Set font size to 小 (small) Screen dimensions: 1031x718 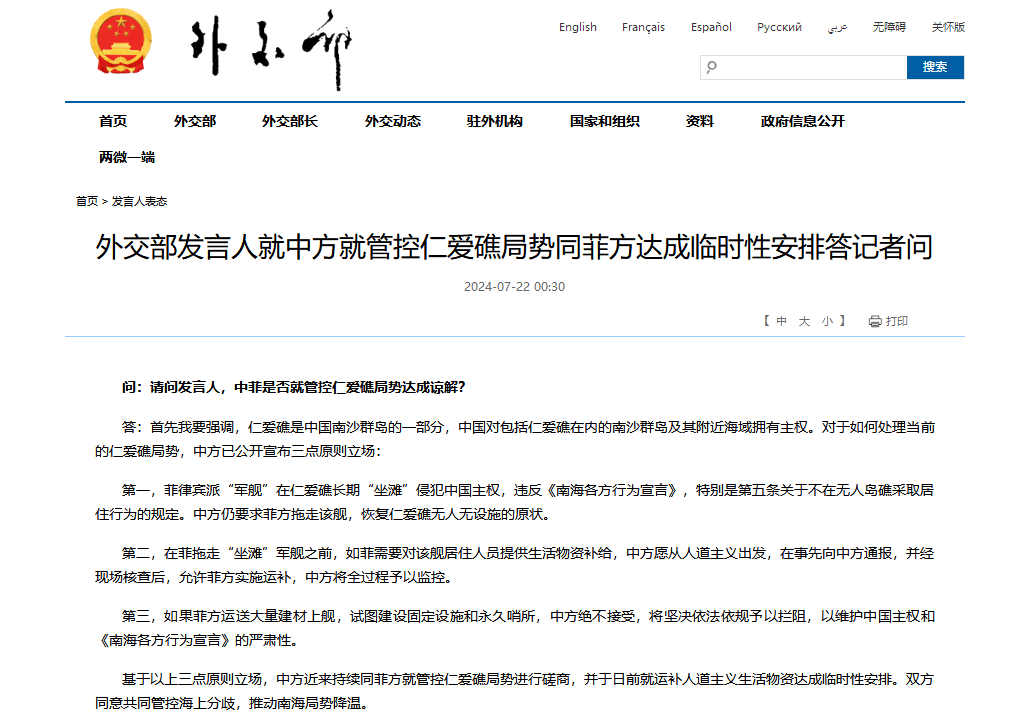pyautogui.click(x=827, y=321)
